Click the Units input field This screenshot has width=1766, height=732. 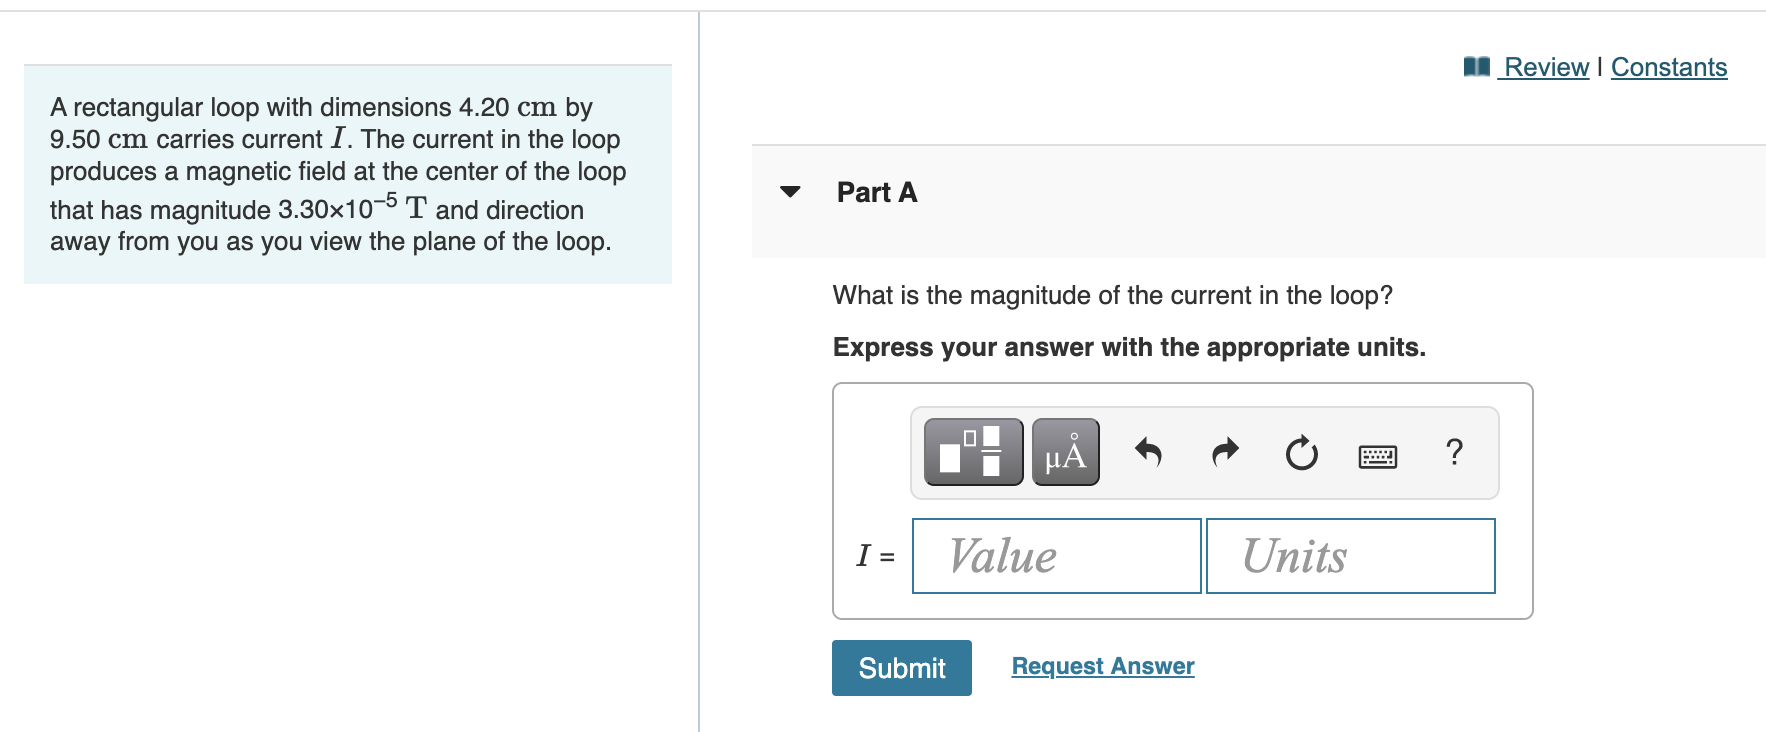click(1349, 556)
